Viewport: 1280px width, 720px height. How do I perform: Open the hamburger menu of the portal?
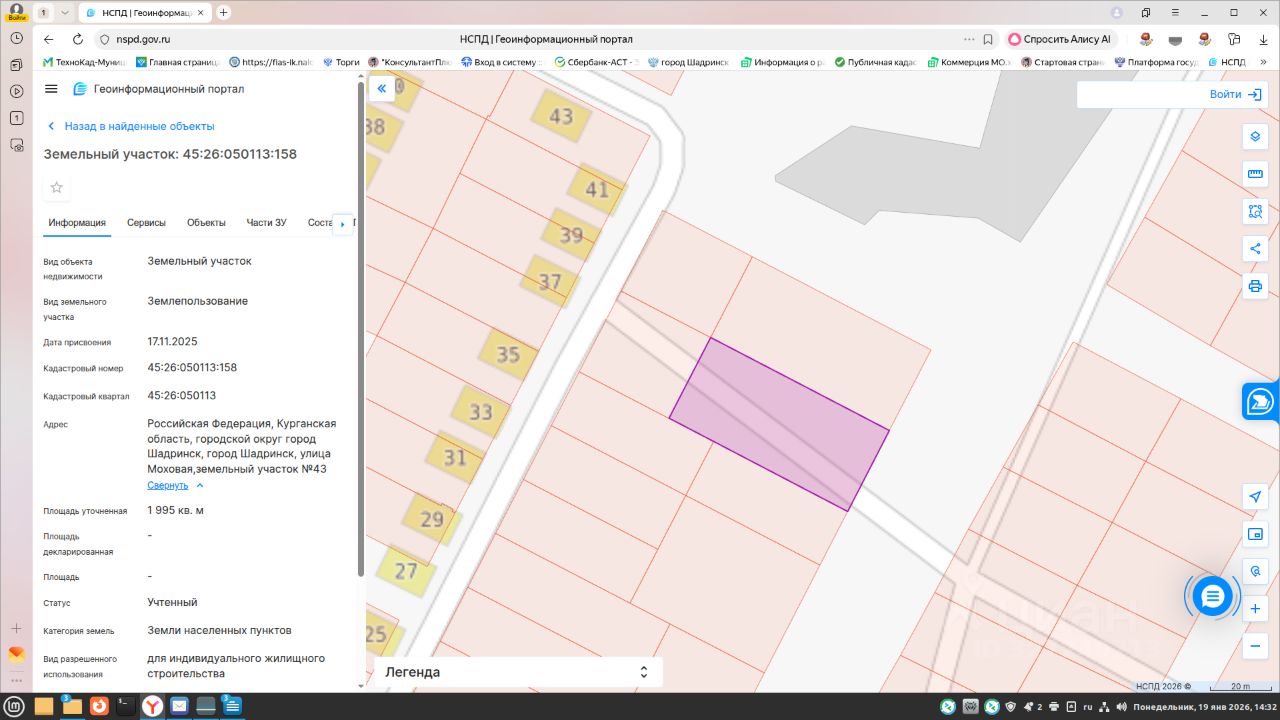[x=52, y=89]
